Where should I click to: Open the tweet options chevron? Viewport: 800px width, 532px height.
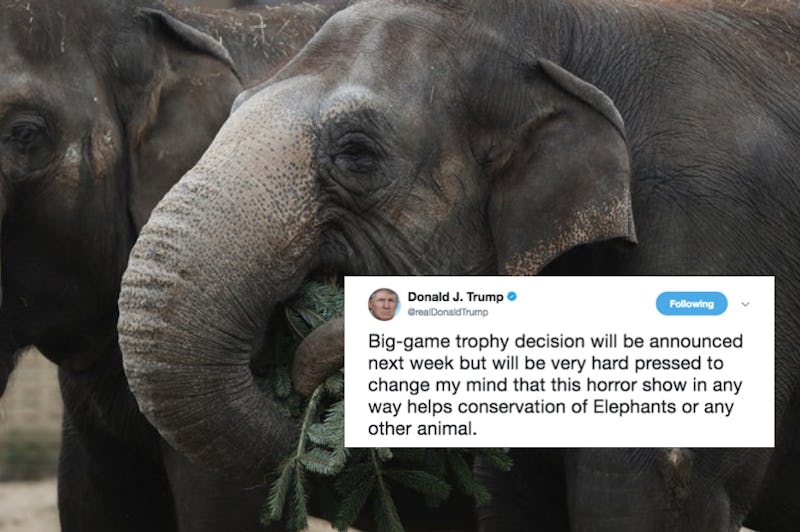[x=745, y=305]
